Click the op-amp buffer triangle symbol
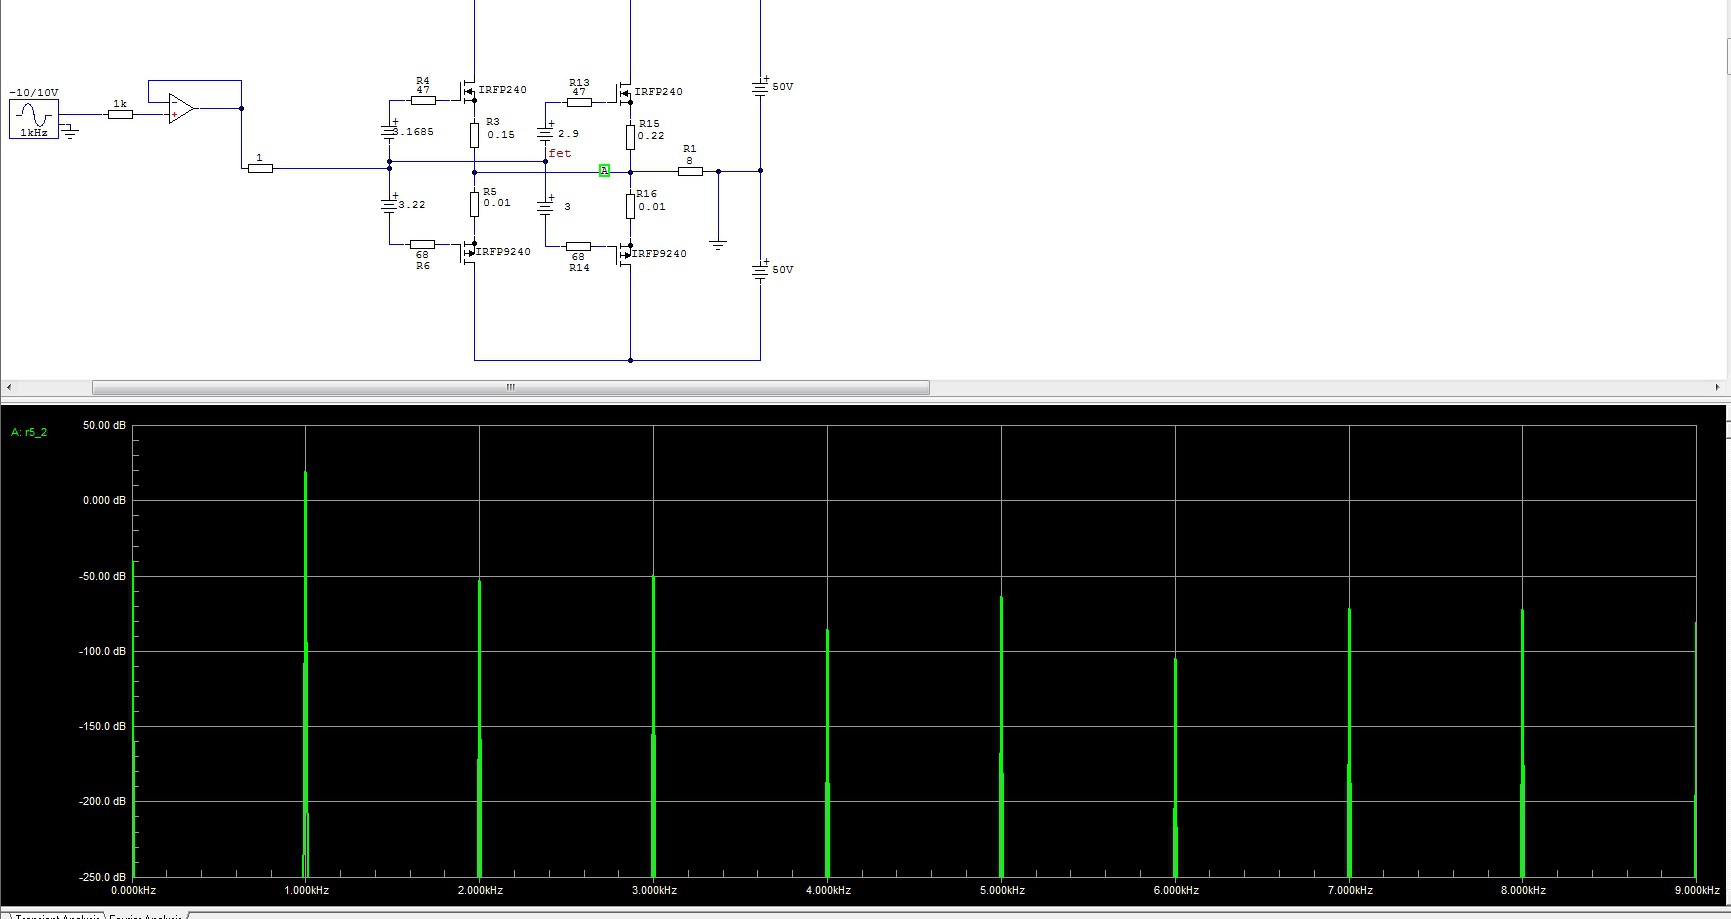Viewport: 1731px width, 919px height. 181,108
